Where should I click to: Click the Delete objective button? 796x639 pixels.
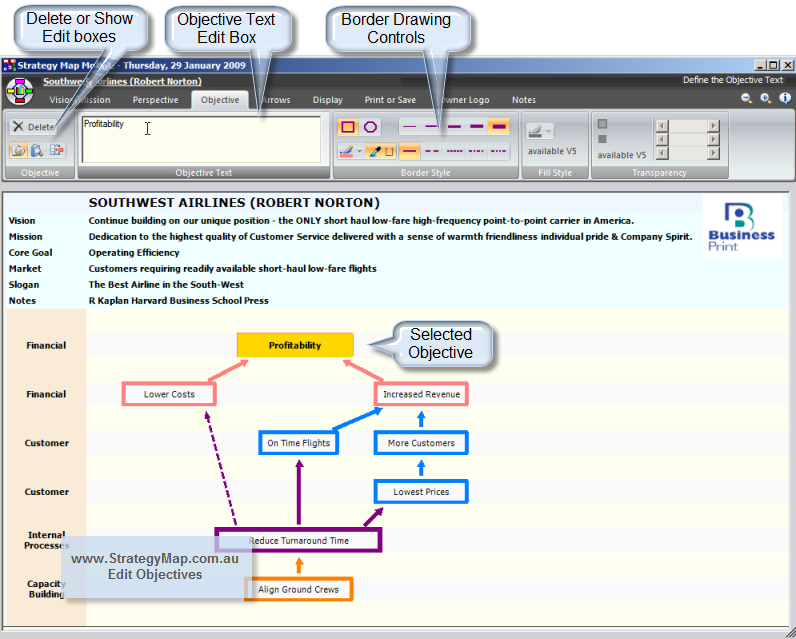[32, 127]
